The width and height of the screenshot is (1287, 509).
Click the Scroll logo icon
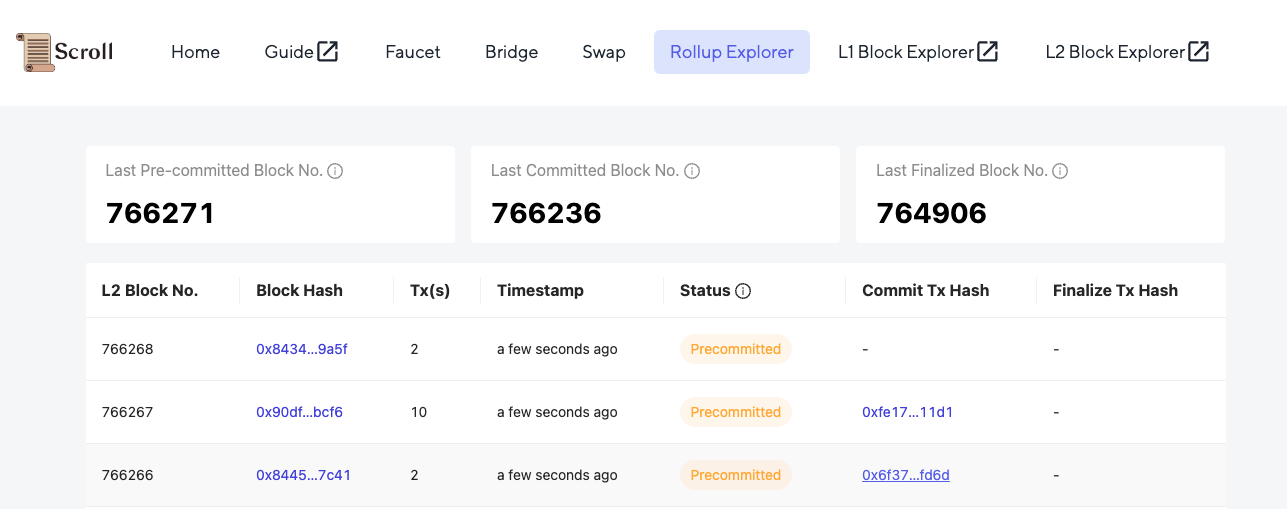[35, 52]
